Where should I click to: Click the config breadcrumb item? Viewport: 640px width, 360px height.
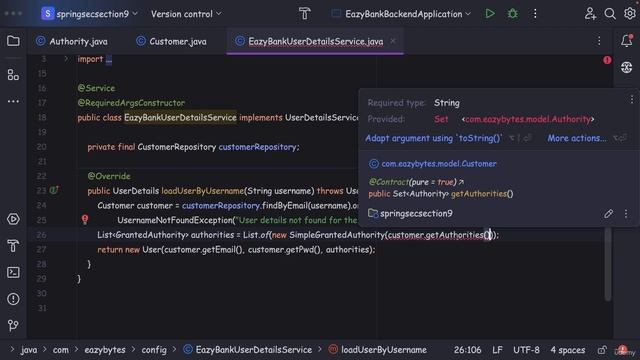coord(154,350)
